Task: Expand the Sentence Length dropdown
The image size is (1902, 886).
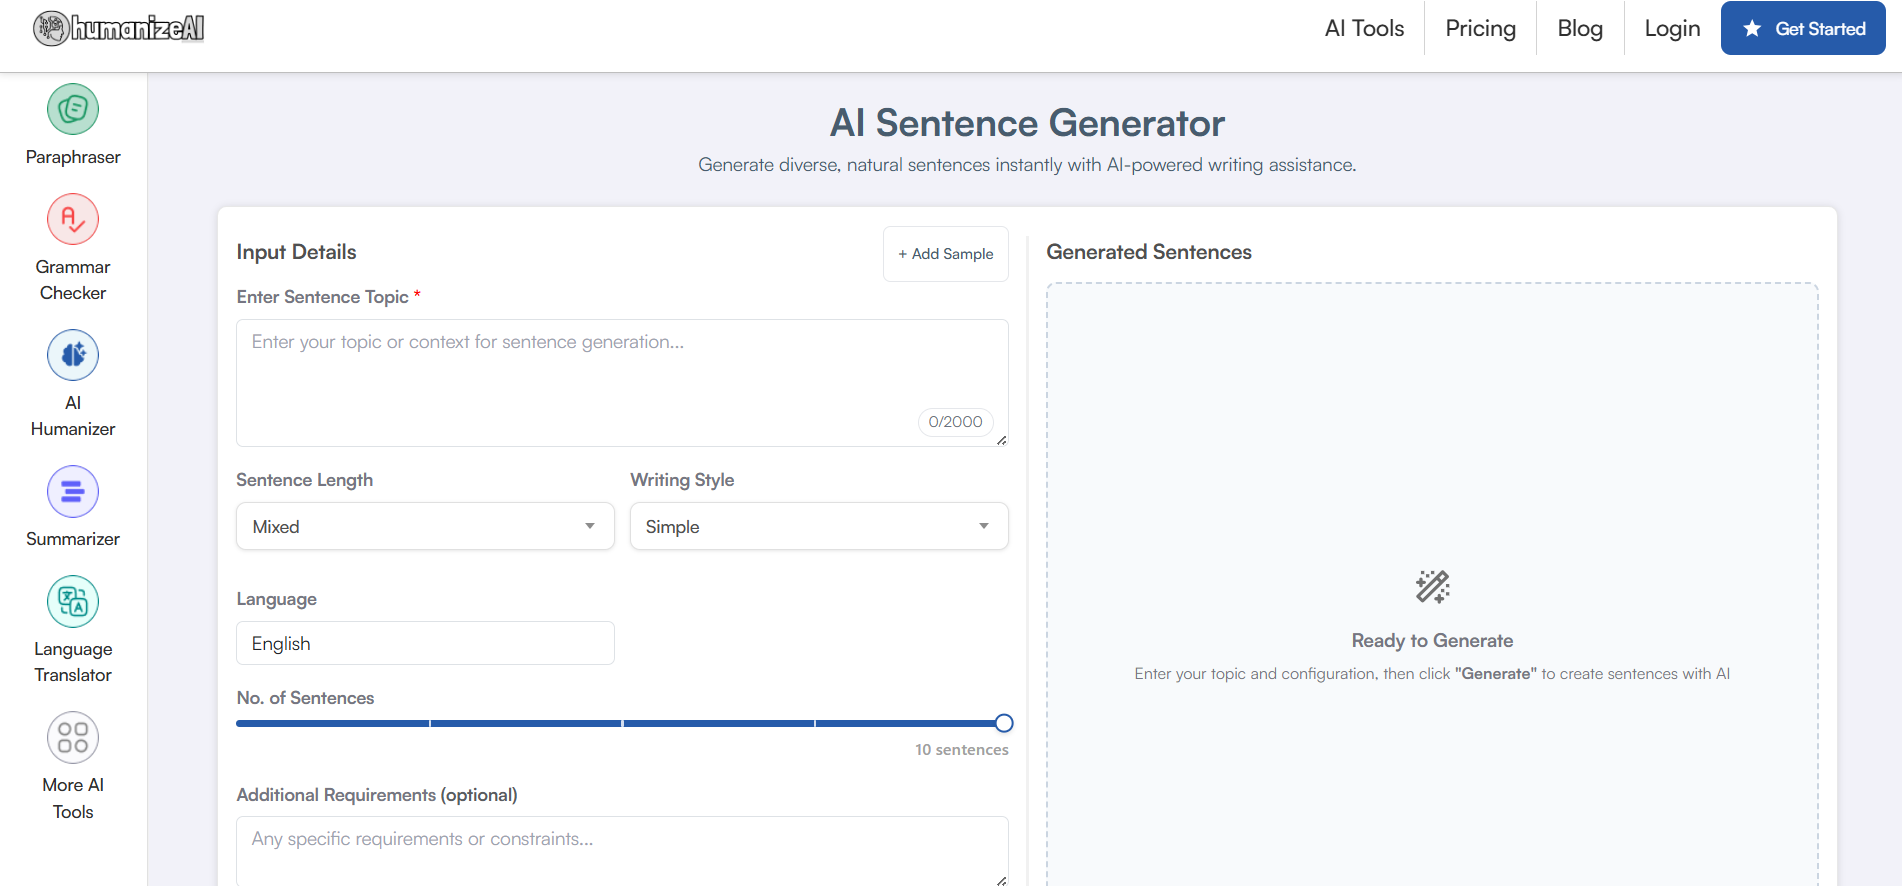Action: click(425, 526)
